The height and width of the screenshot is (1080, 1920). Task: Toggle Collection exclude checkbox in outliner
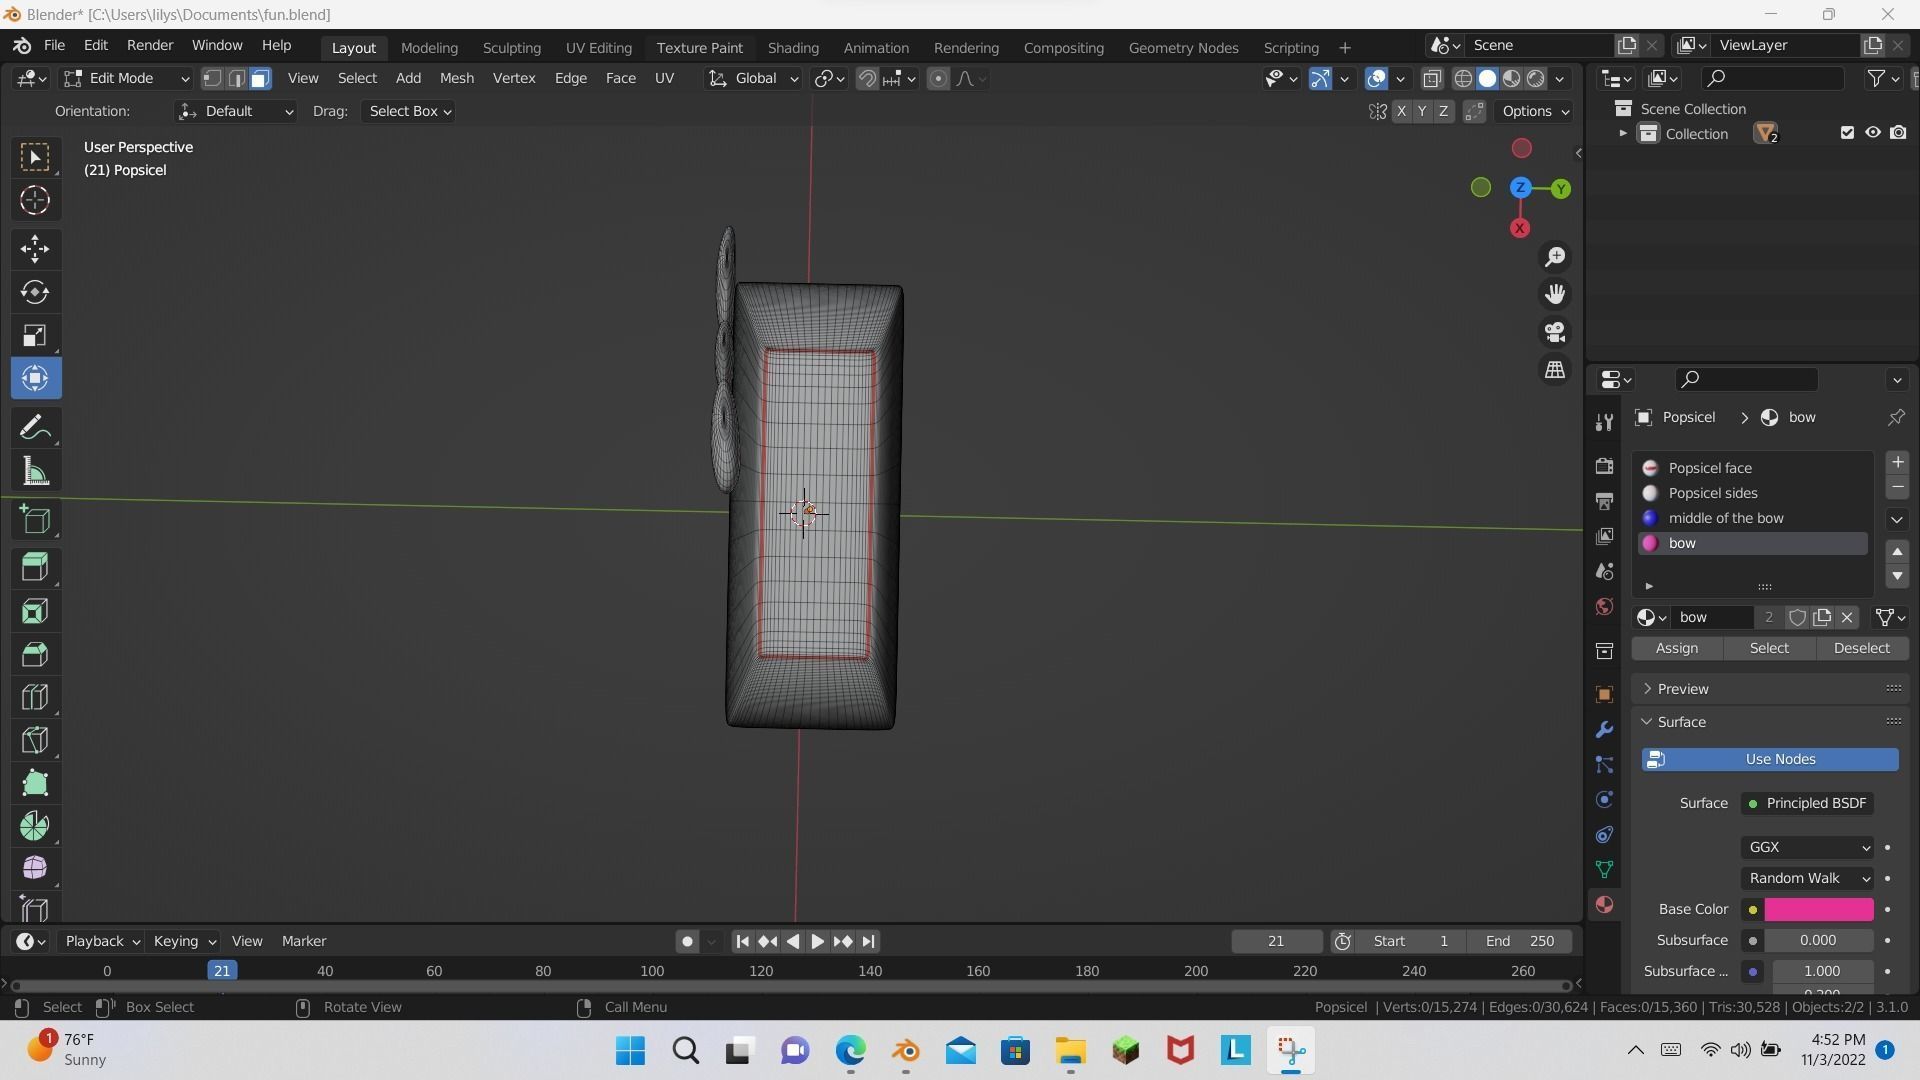(1847, 133)
